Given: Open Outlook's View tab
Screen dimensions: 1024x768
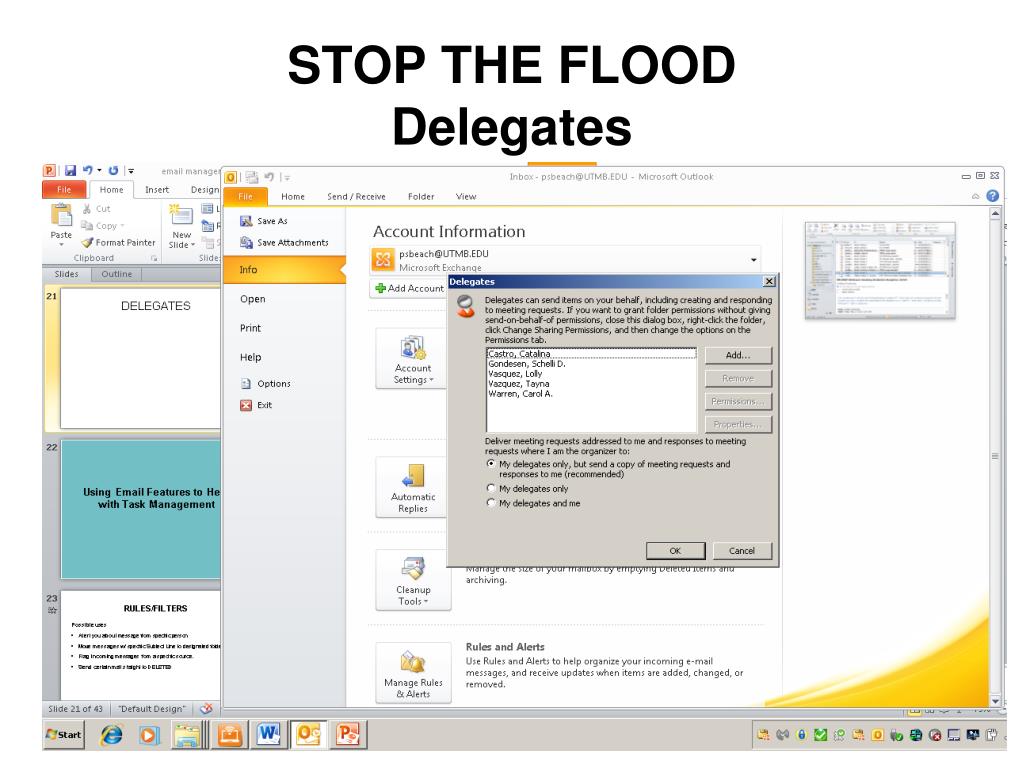Looking at the screenshot, I should (466, 197).
